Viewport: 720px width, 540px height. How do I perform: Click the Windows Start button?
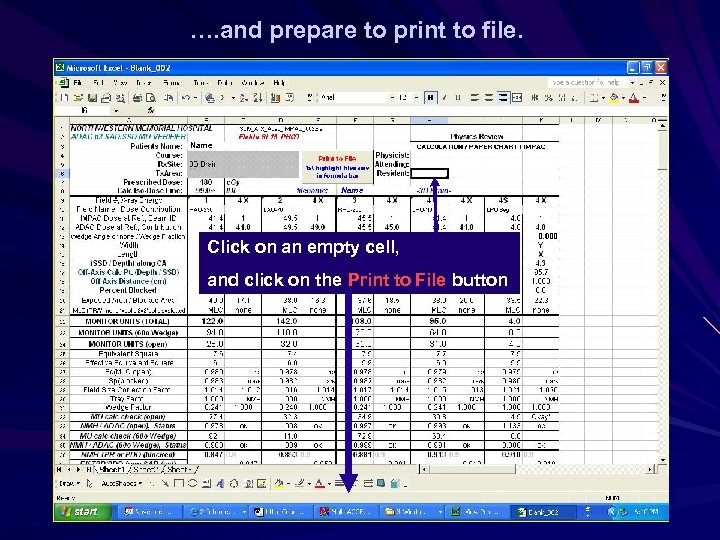pos(82,512)
